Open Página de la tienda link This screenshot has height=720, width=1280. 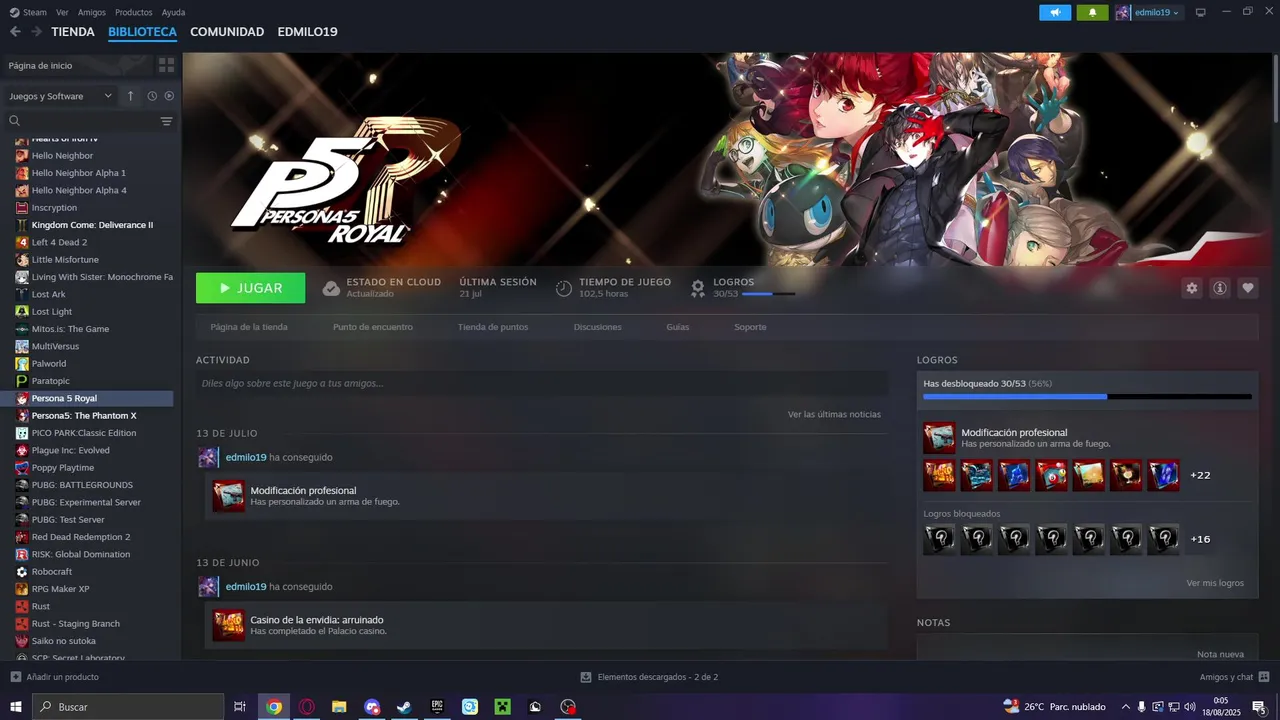coord(249,327)
